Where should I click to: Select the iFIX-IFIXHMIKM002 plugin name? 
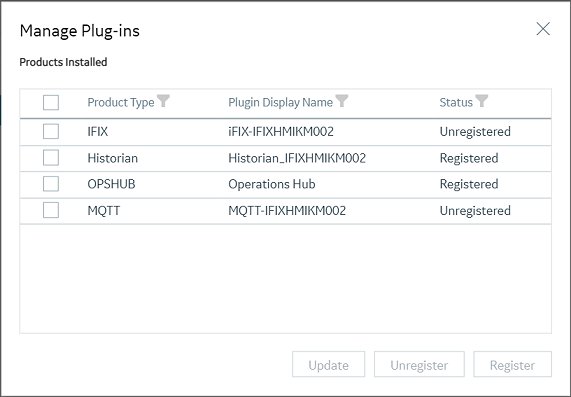coord(281,131)
